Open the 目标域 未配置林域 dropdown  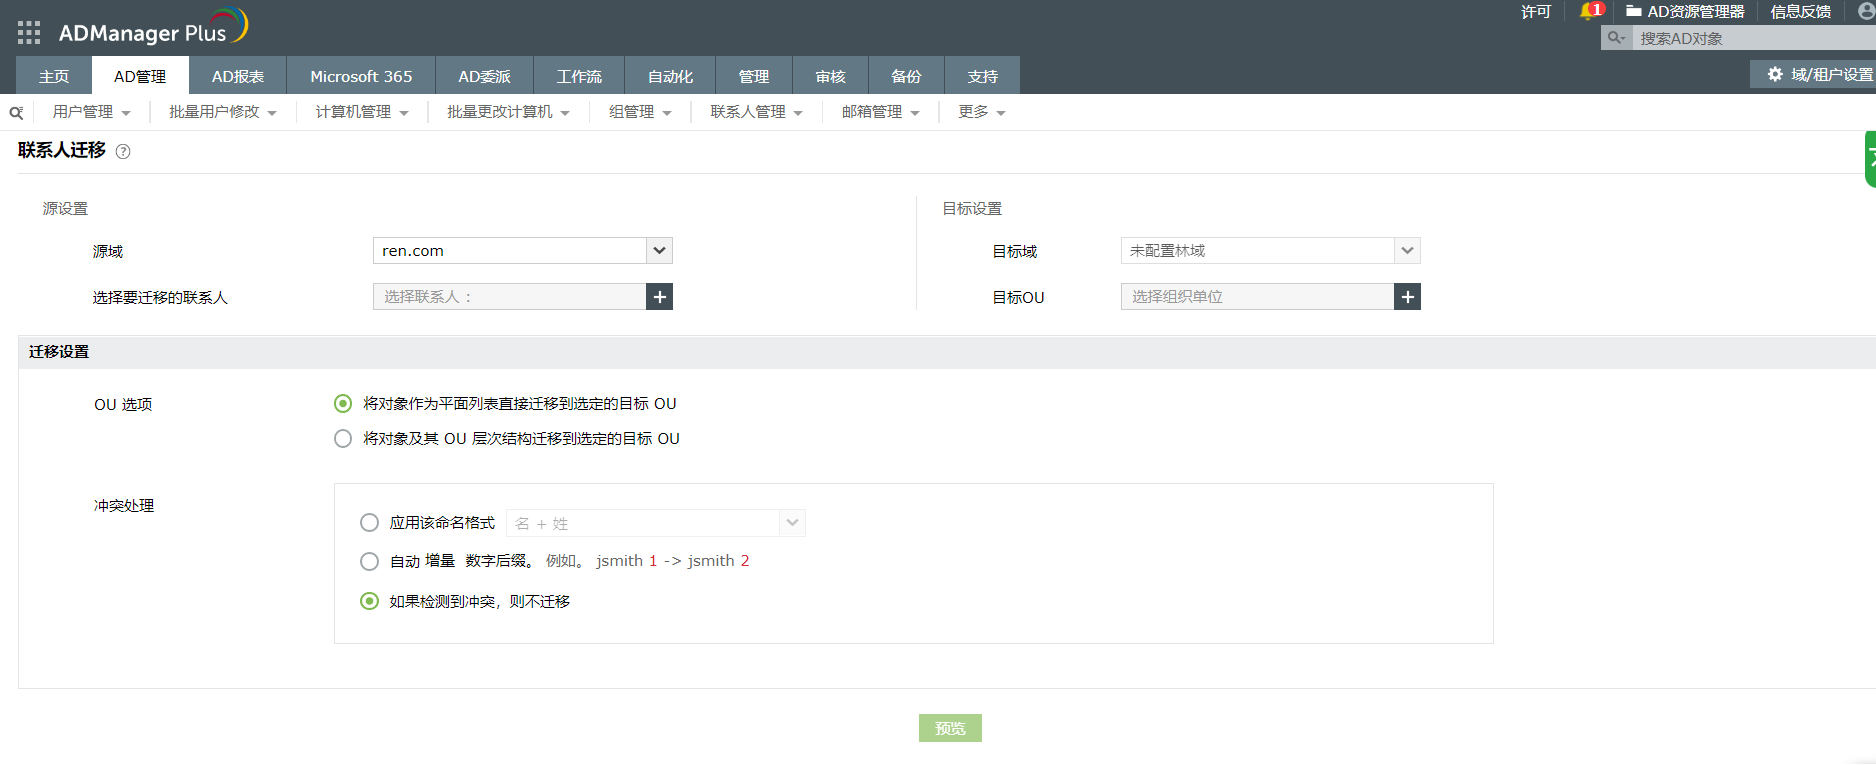[1271, 250]
